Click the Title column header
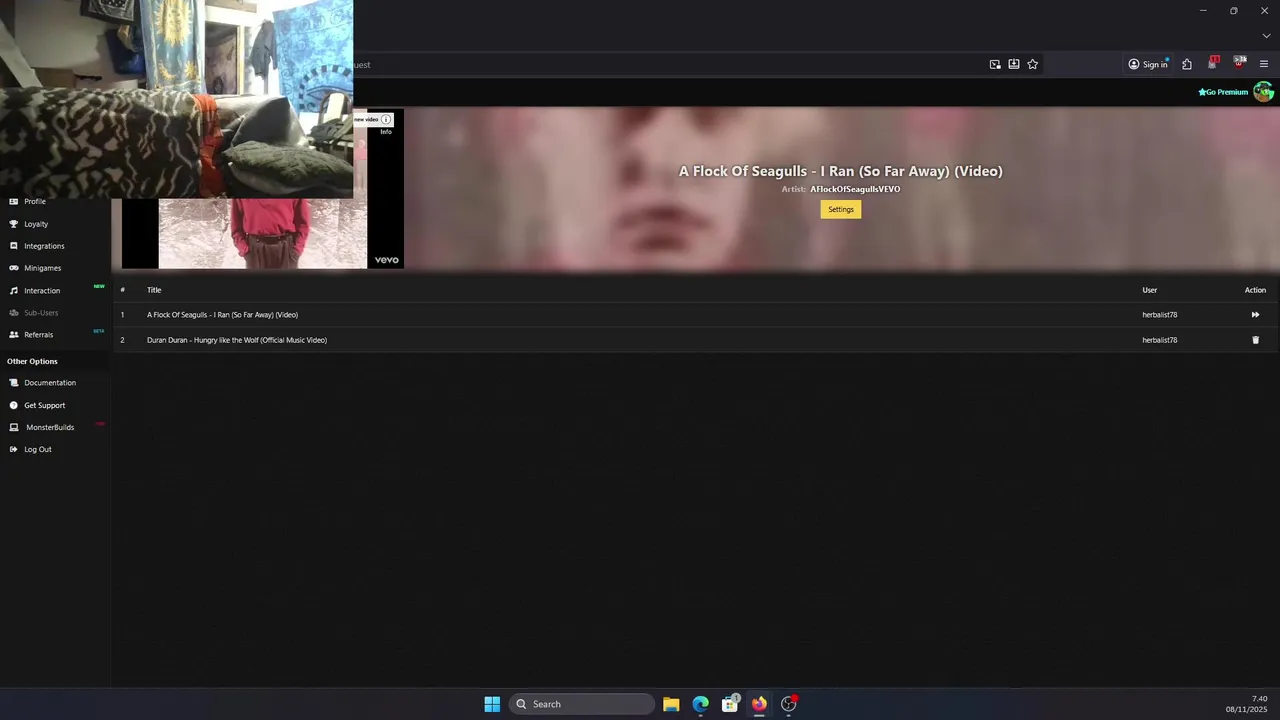 (x=154, y=290)
